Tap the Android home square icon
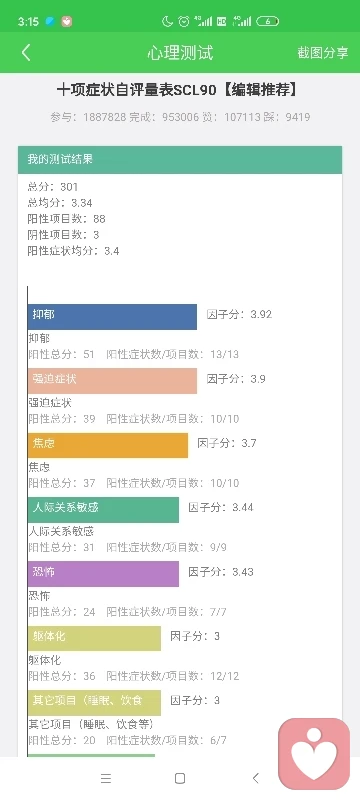 pyautogui.click(x=179, y=778)
